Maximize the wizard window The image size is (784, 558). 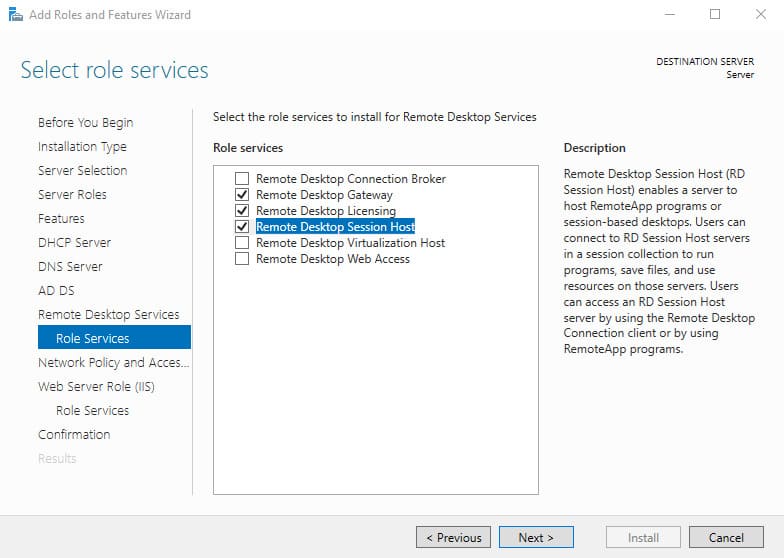[714, 15]
